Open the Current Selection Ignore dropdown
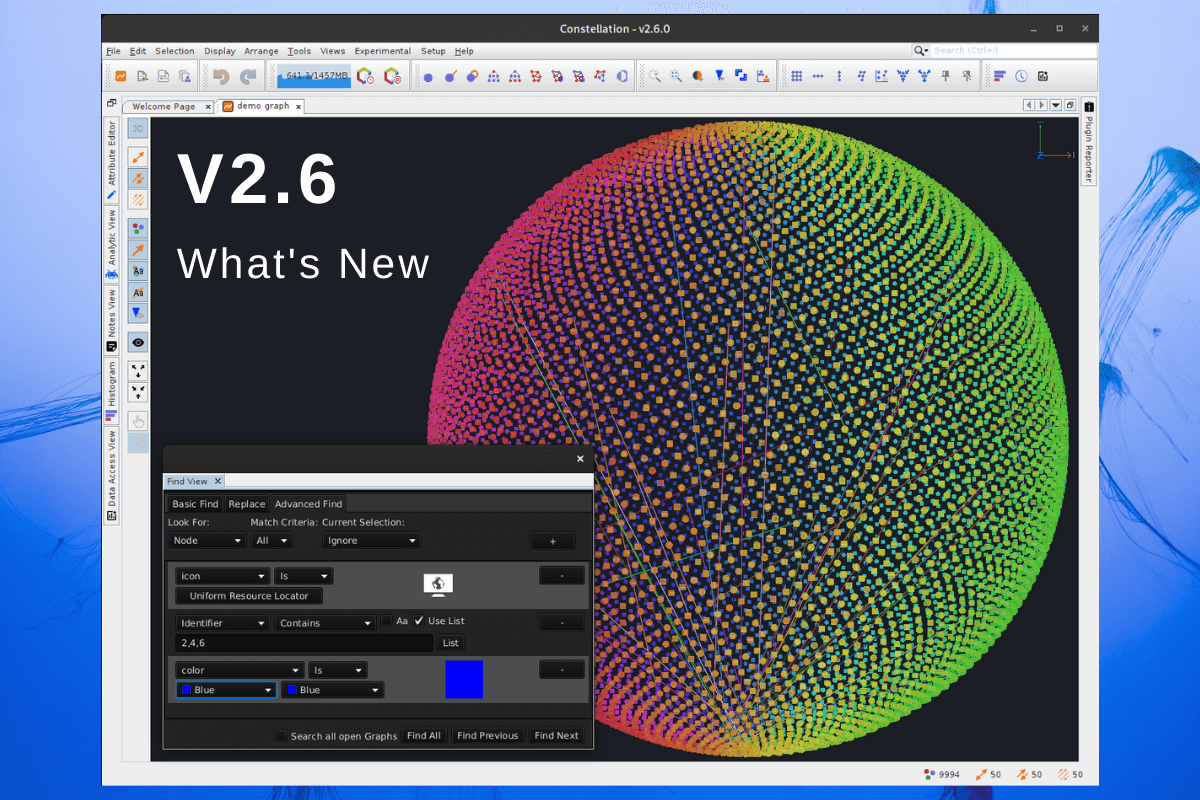 371,540
